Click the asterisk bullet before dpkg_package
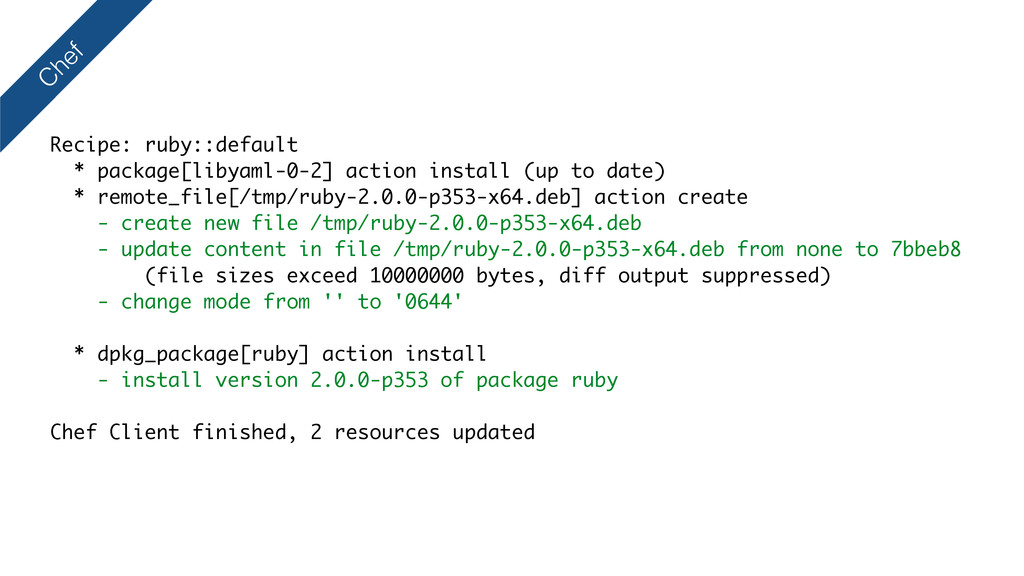This screenshot has height=576, width=1024. click(x=79, y=352)
